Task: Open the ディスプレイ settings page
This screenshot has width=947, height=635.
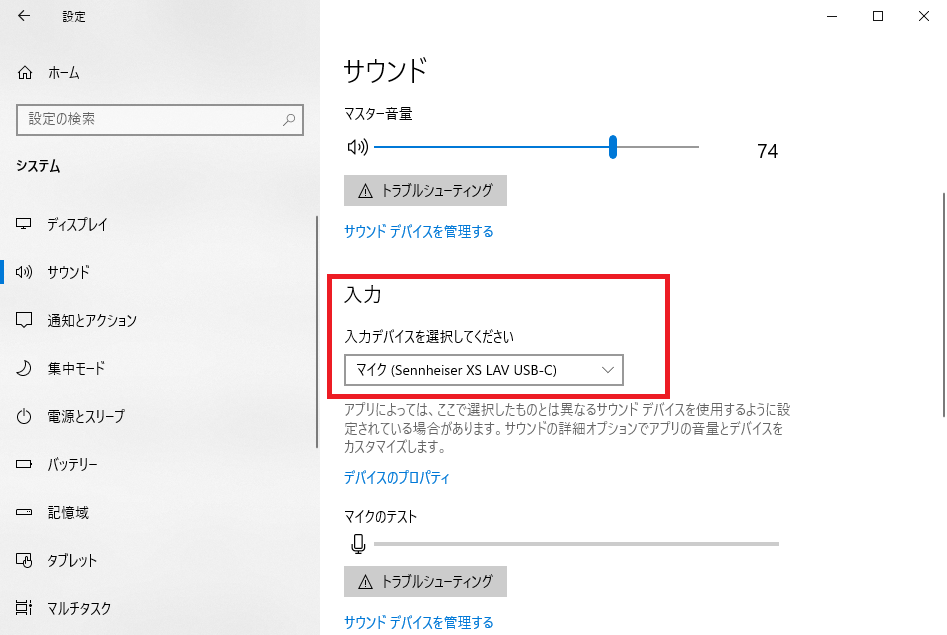Action: (77, 225)
